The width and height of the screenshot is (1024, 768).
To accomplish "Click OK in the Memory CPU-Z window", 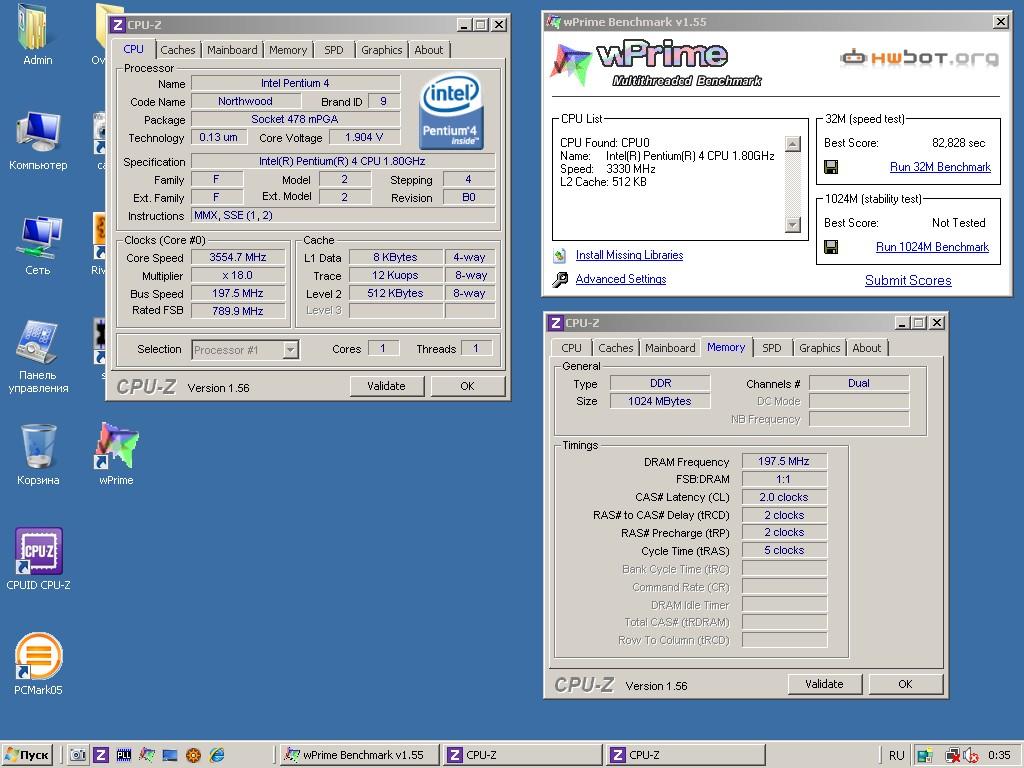I will [x=905, y=684].
